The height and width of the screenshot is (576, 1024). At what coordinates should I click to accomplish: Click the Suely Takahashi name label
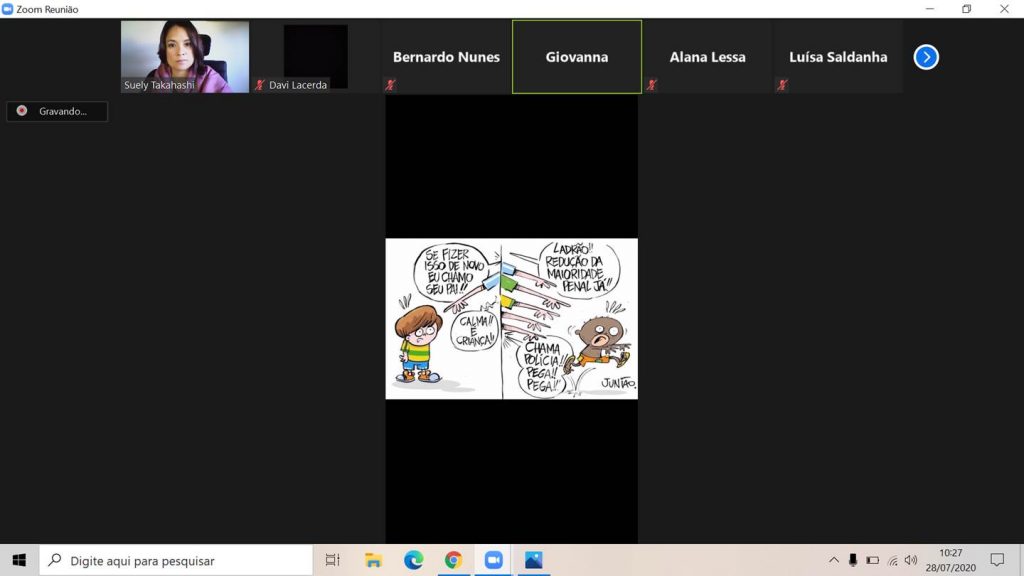[x=159, y=85]
